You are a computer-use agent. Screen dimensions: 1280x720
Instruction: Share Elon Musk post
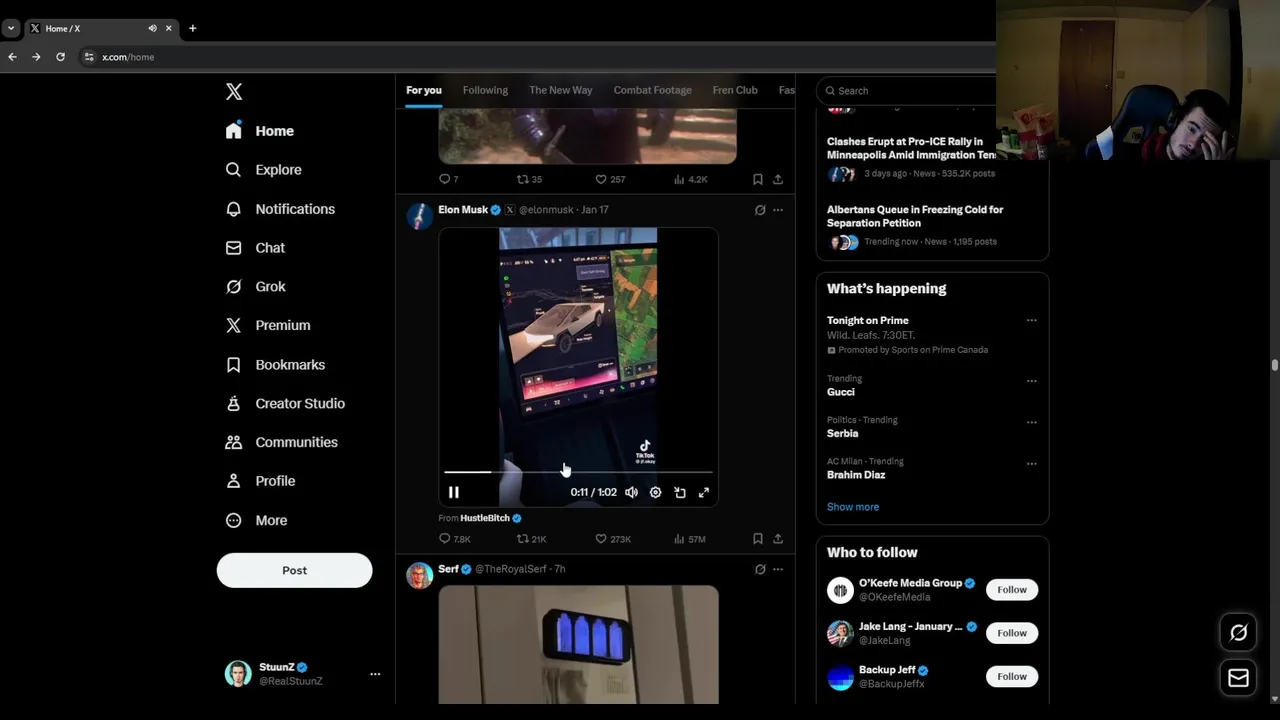coord(778,539)
